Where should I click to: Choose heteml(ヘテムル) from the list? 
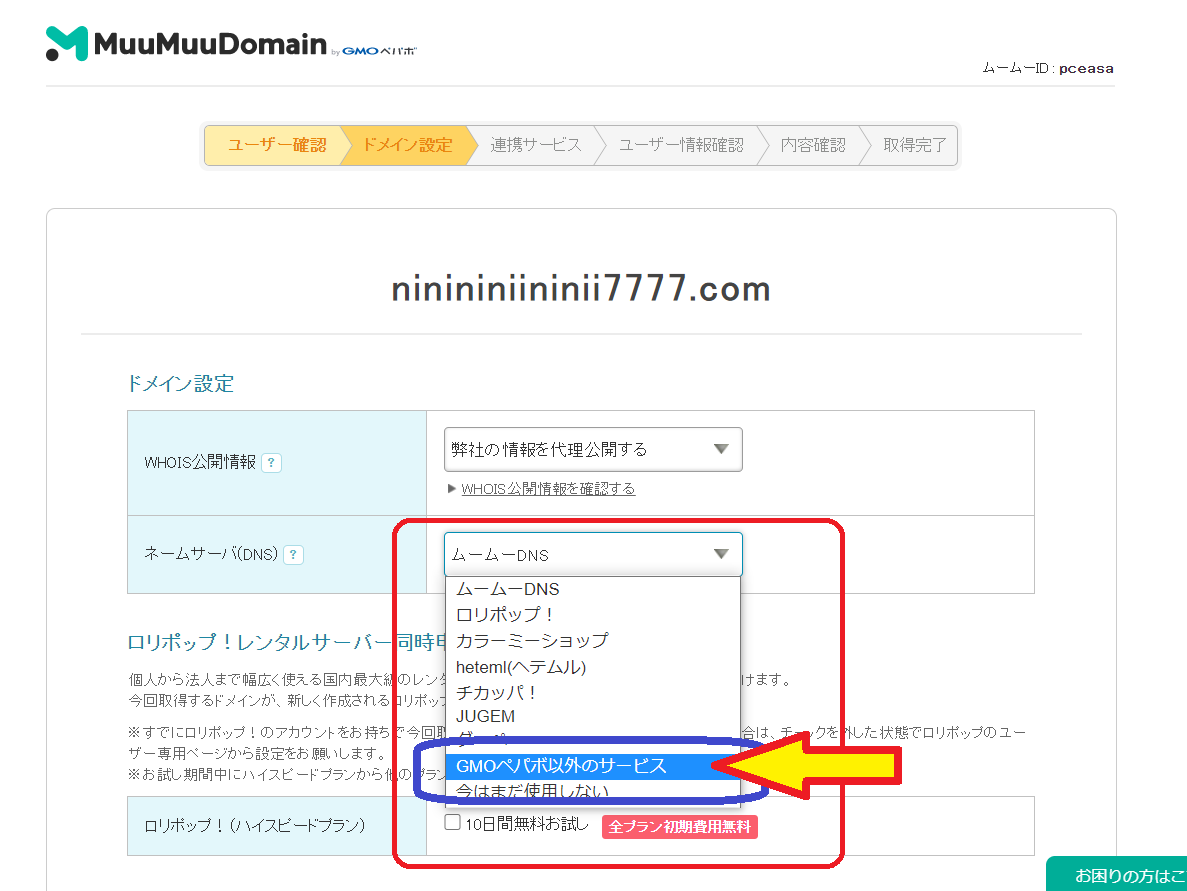point(522,667)
